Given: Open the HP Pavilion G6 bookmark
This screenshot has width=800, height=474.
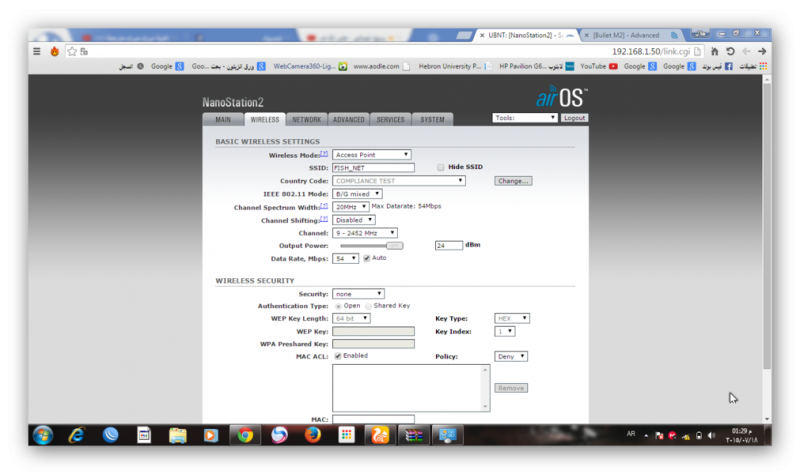Looking at the screenshot, I should pos(536,66).
